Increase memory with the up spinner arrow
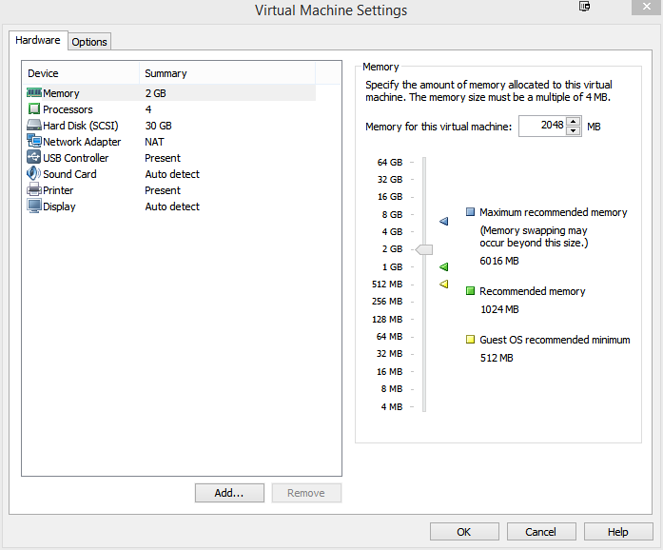Screen dimensions: 663x550 pos(573,121)
